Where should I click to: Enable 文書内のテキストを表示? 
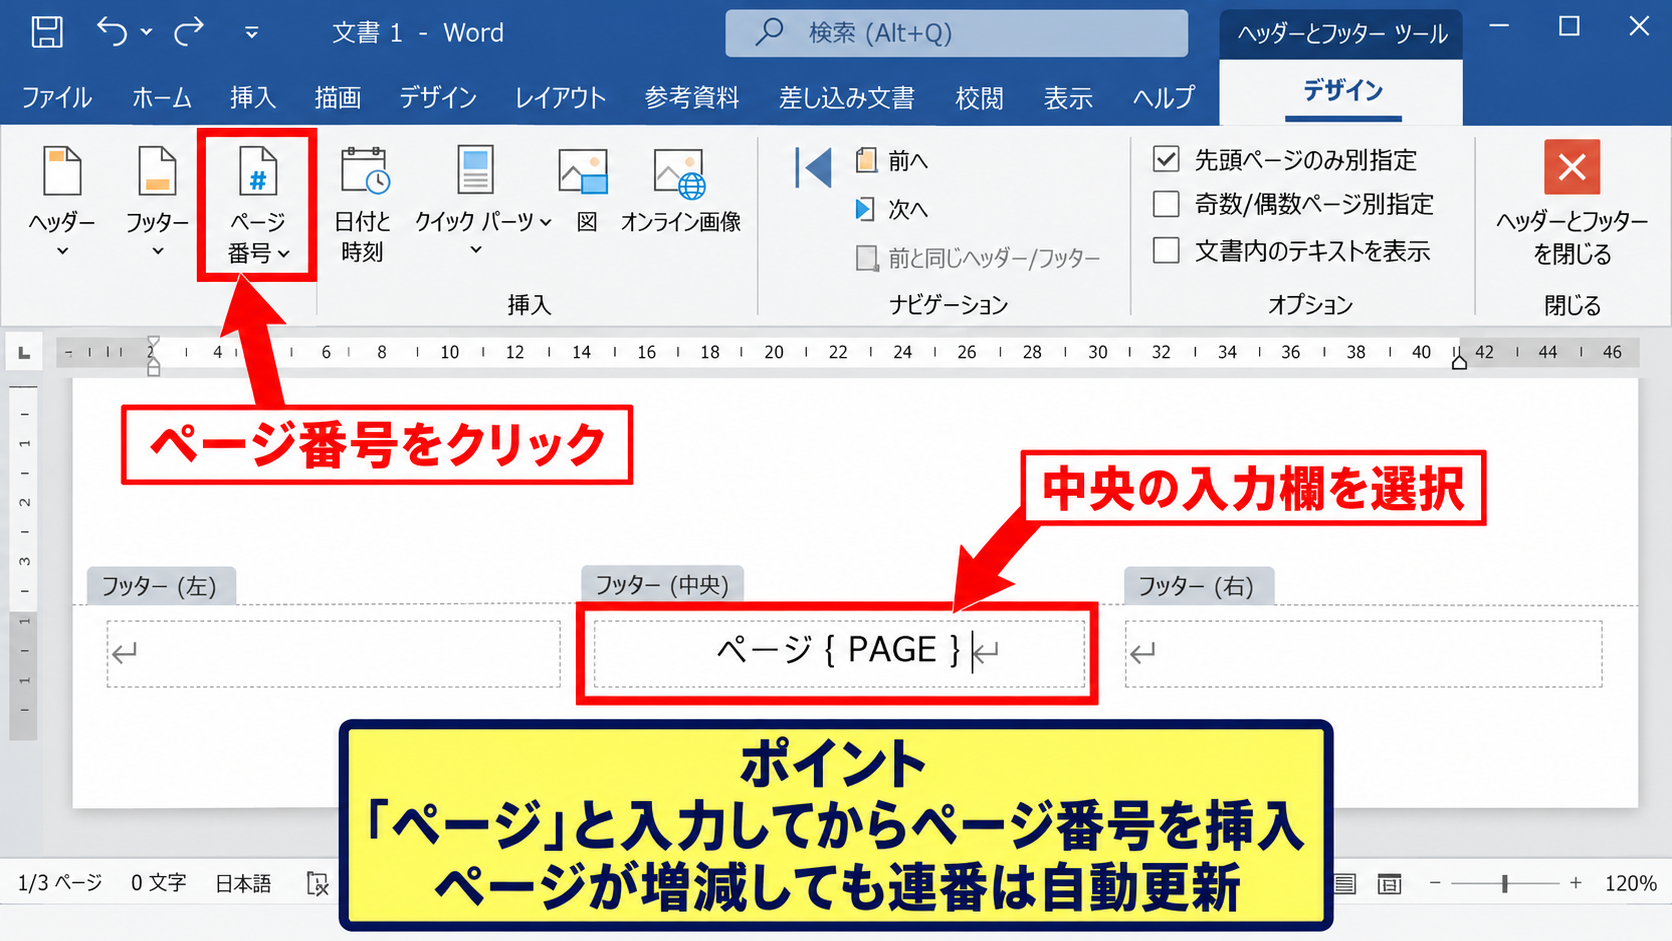pyautogui.click(x=1166, y=250)
